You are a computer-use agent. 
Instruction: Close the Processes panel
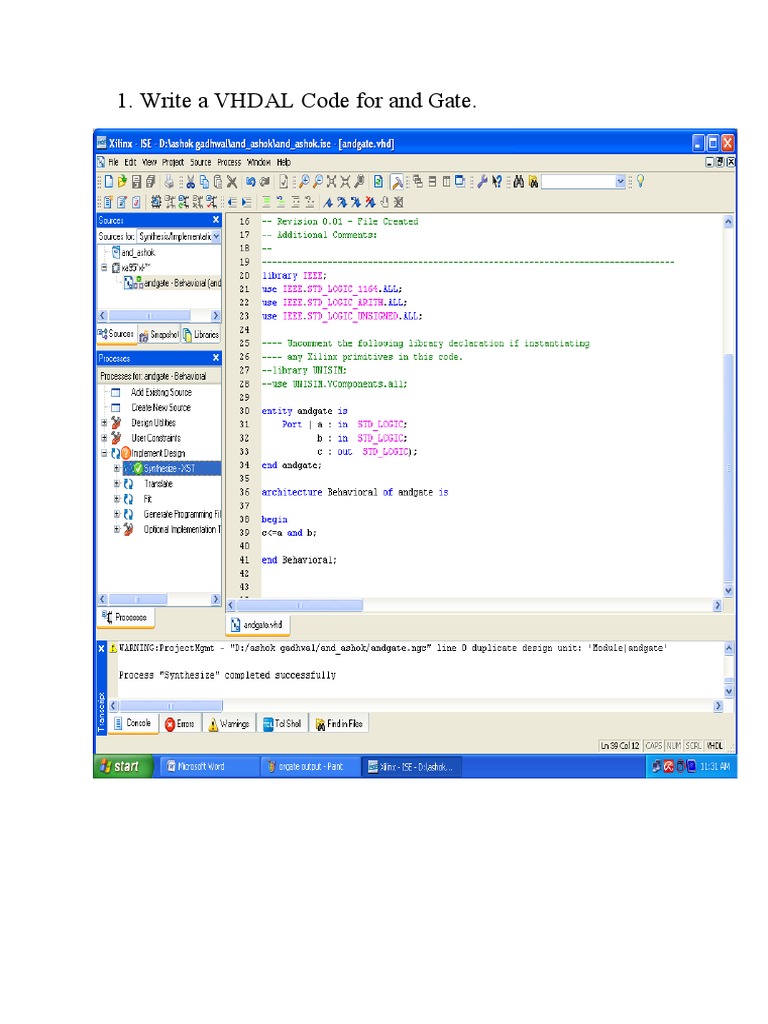point(216,358)
